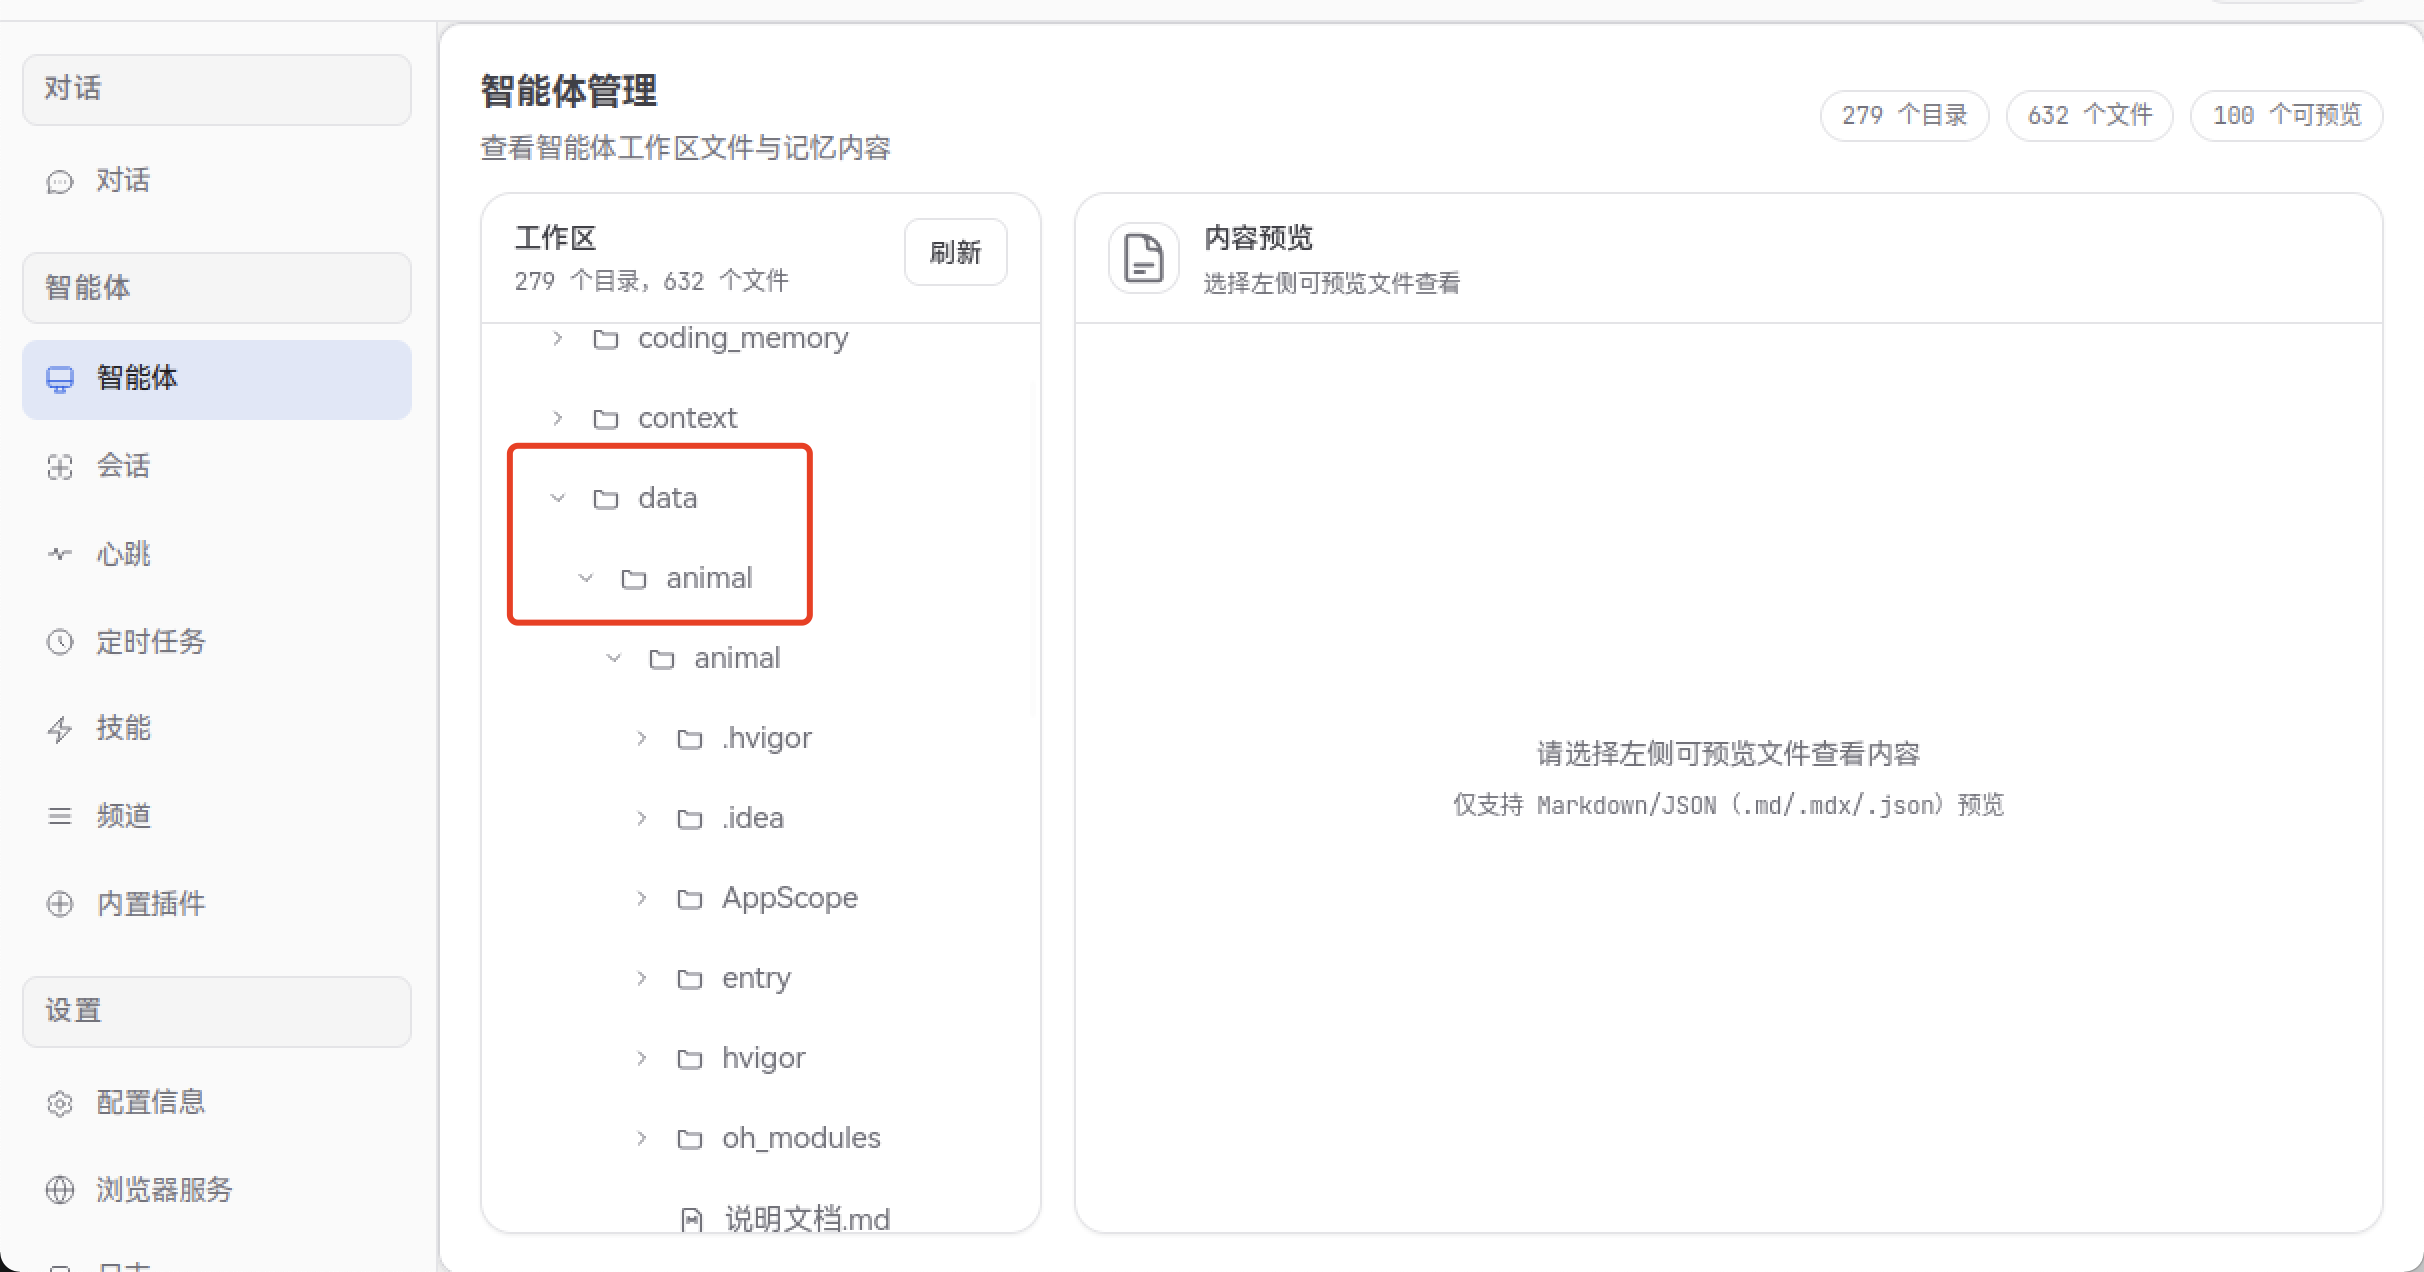
Task: Click the .hvigor folder icon
Action: click(690, 739)
